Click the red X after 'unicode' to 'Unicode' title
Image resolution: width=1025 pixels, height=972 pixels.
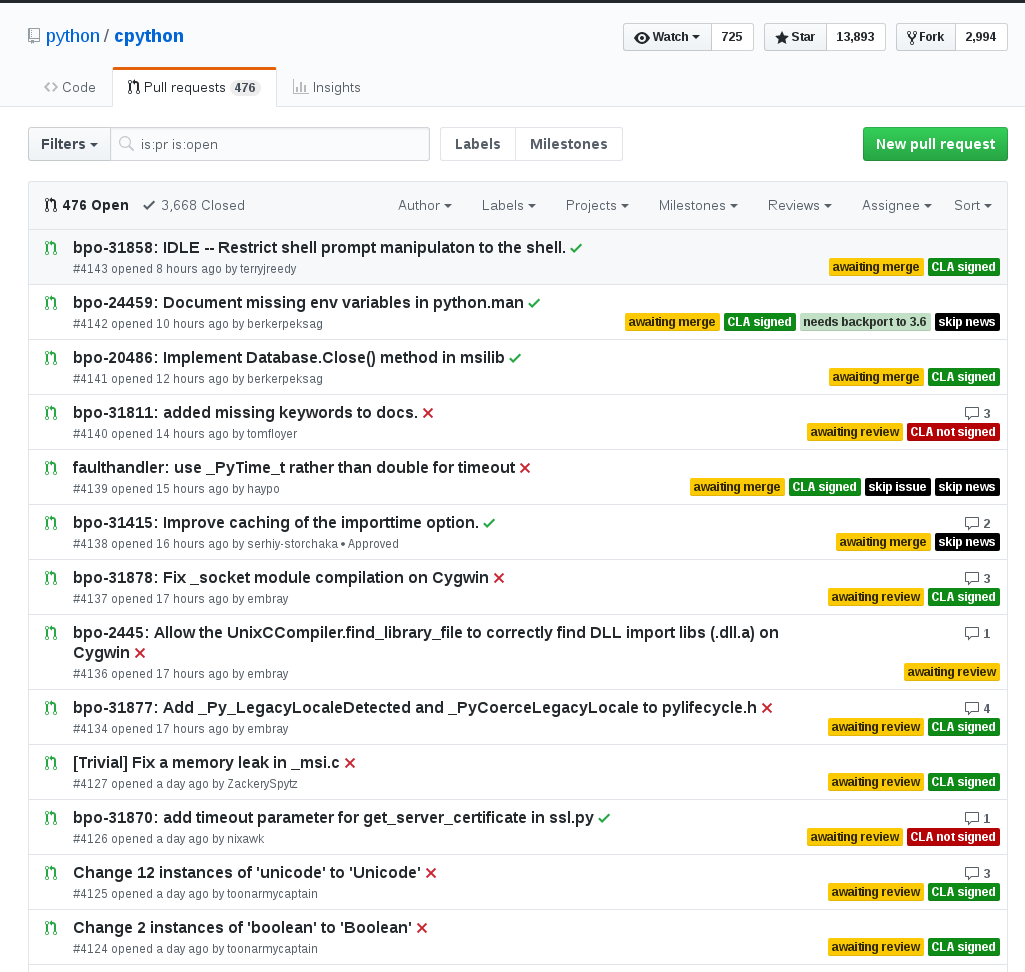click(x=431, y=873)
